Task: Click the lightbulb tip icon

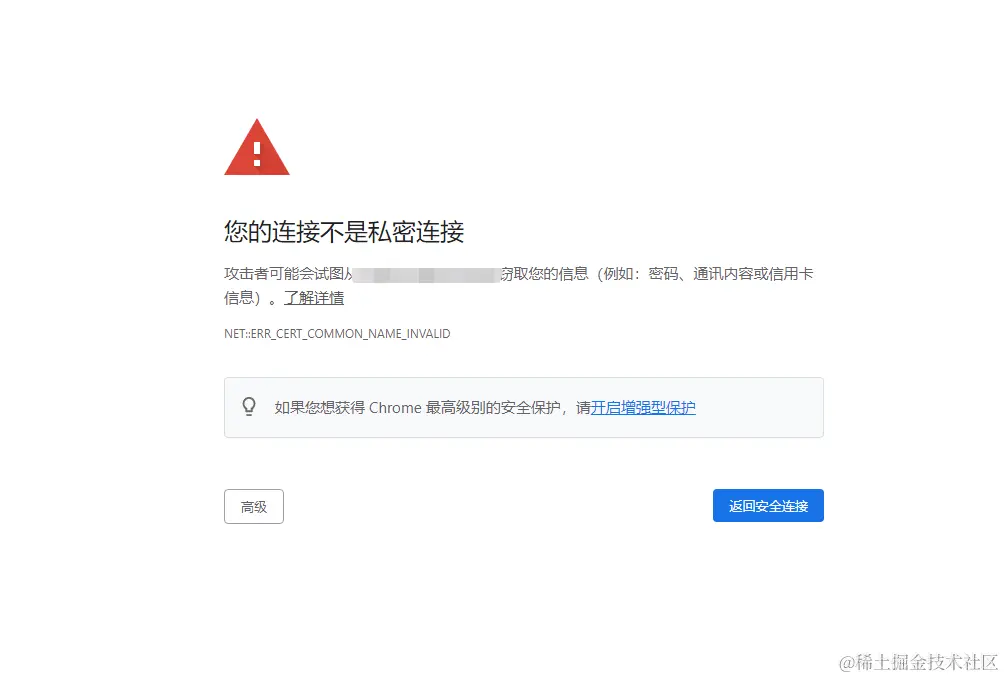Action: pyautogui.click(x=249, y=407)
